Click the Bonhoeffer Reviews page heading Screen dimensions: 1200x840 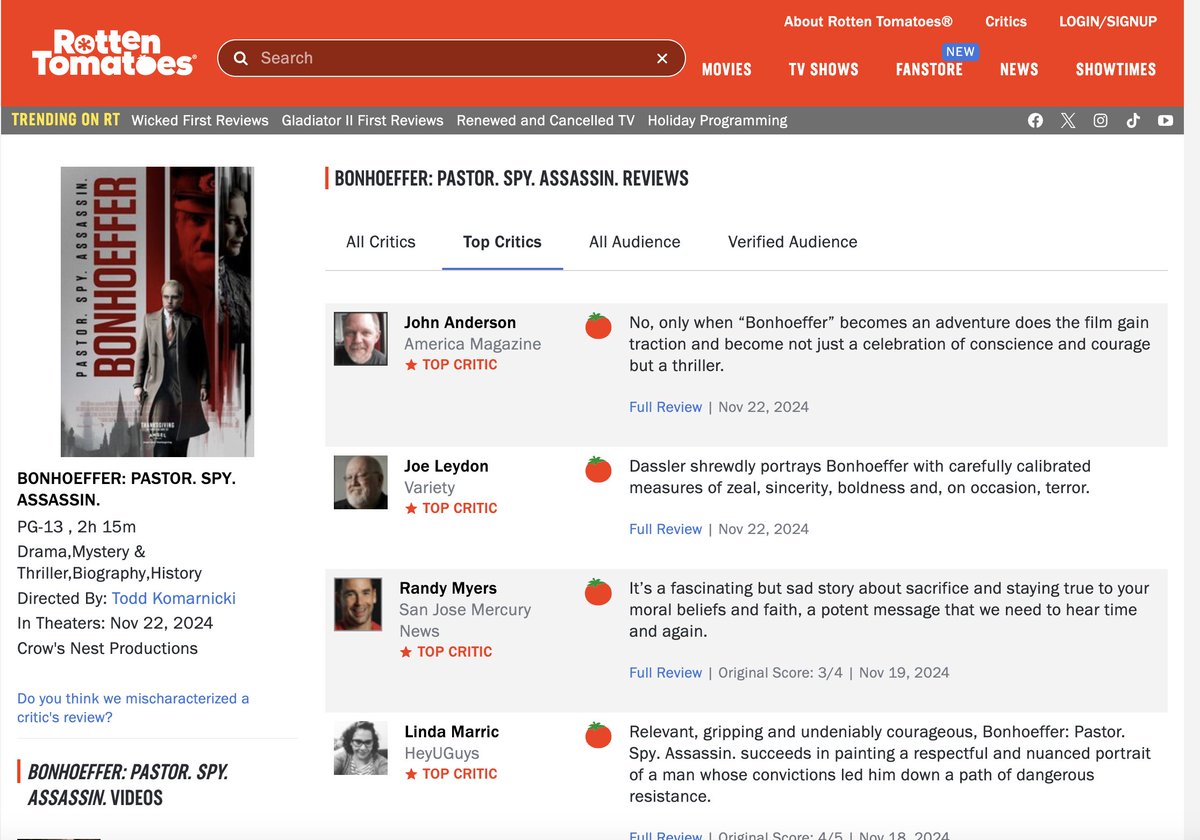pos(511,179)
